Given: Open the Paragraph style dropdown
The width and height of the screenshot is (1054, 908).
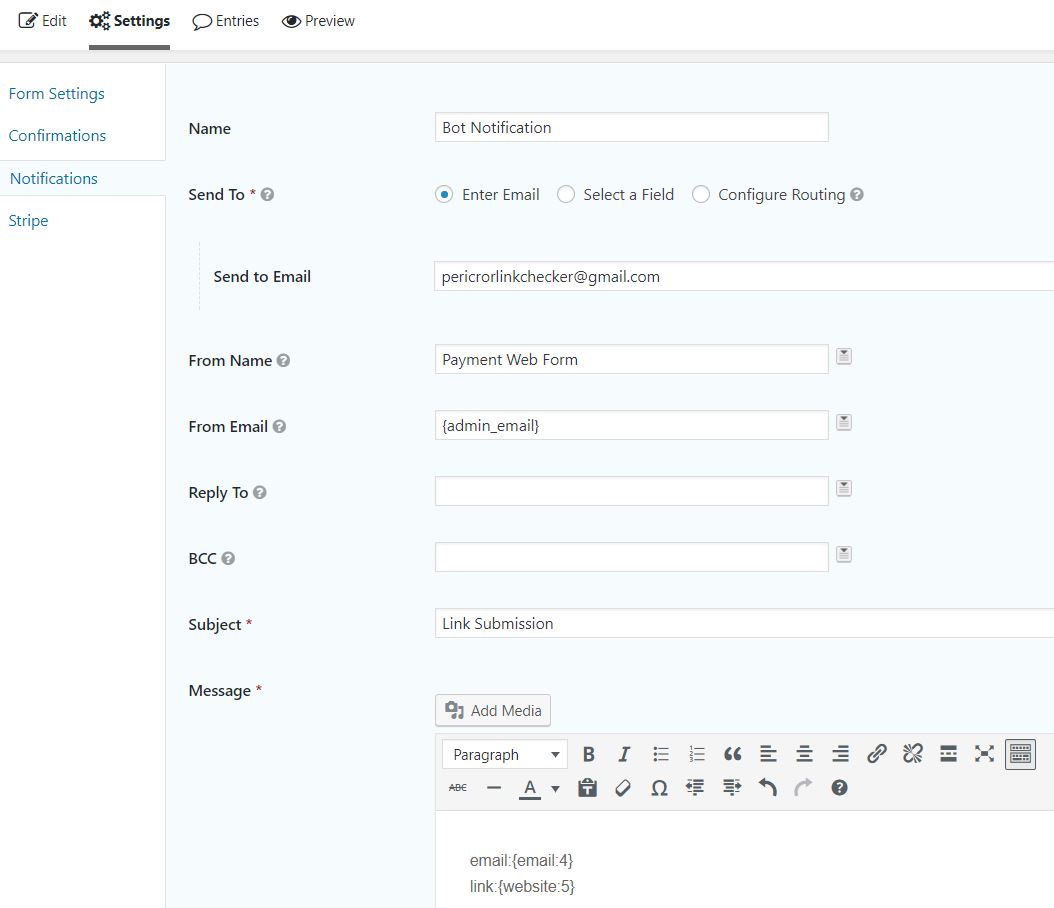Looking at the screenshot, I should 504,754.
